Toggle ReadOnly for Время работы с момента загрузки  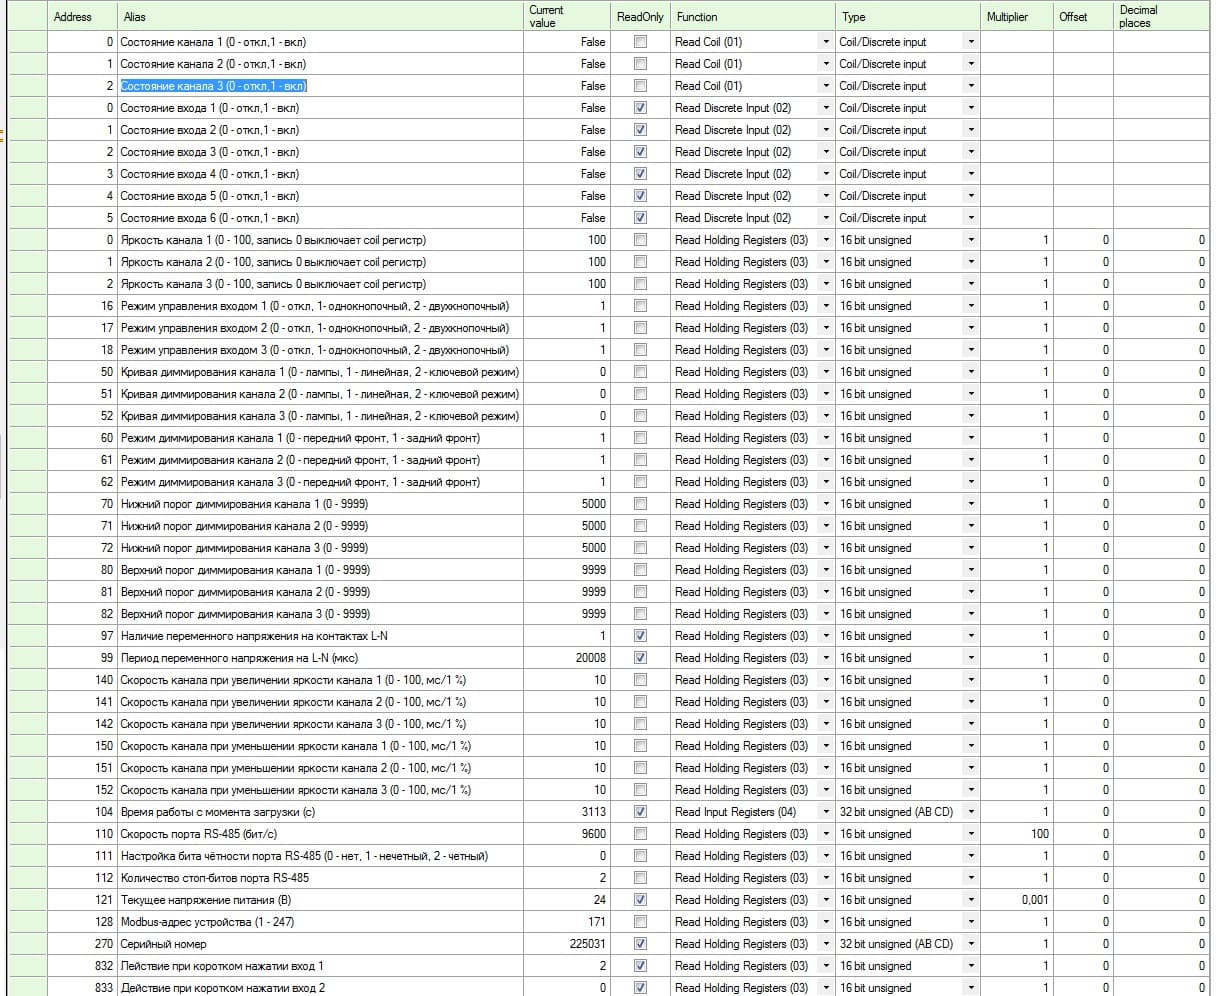click(x=640, y=812)
